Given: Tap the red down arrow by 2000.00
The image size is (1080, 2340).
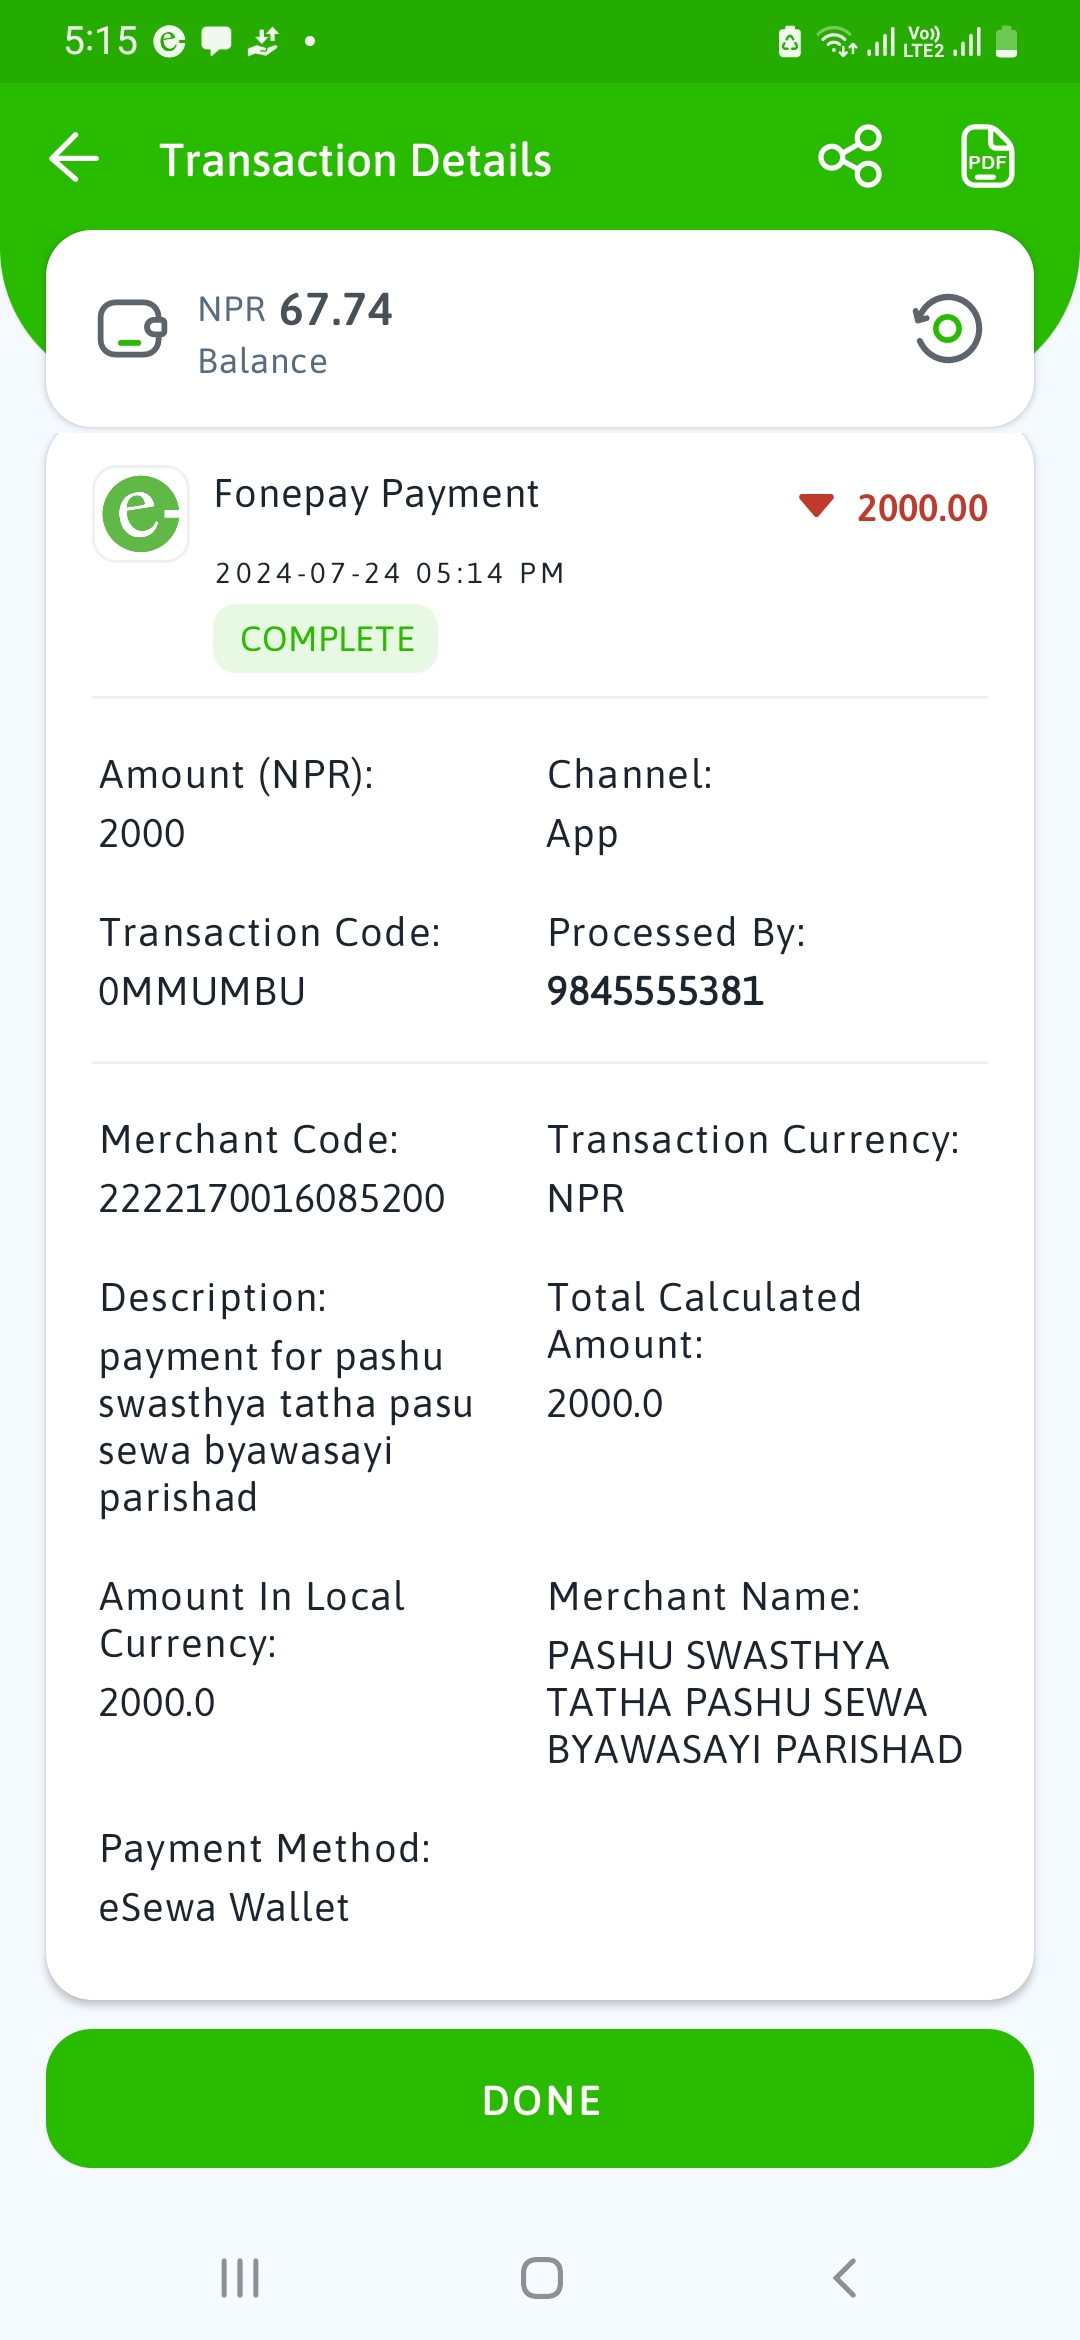Looking at the screenshot, I should pyautogui.click(x=816, y=506).
